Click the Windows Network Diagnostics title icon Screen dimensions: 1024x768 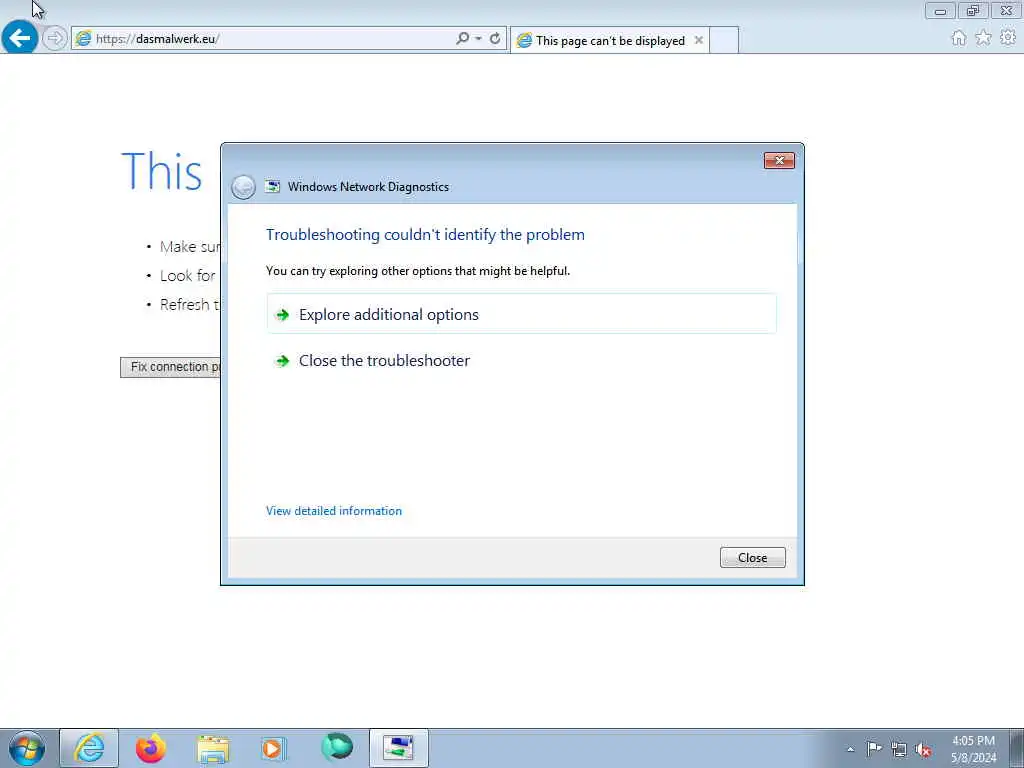[272, 187]
